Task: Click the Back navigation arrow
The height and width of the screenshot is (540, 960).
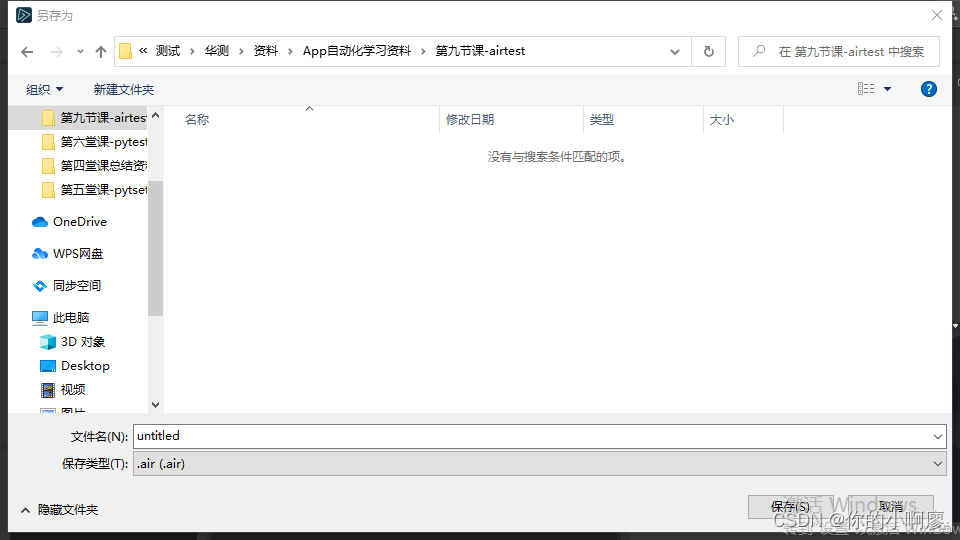Action: point(27,51)
